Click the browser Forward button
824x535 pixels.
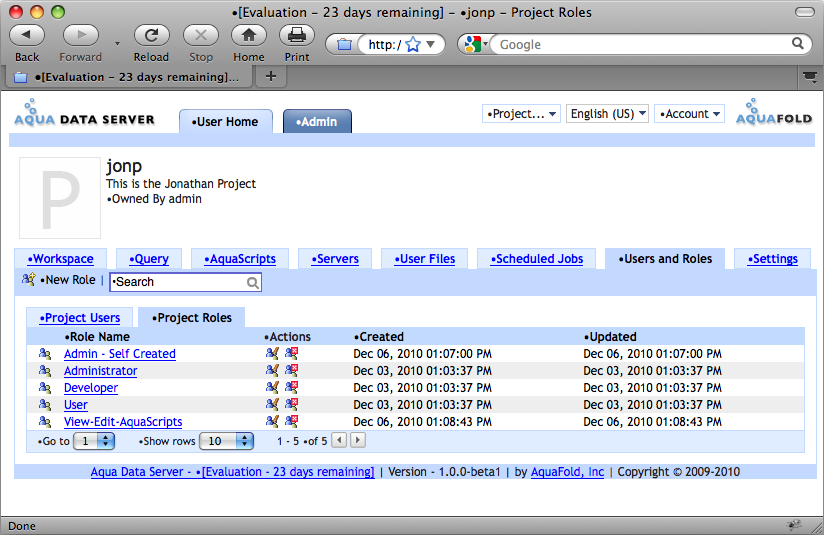tap(80, 35)
